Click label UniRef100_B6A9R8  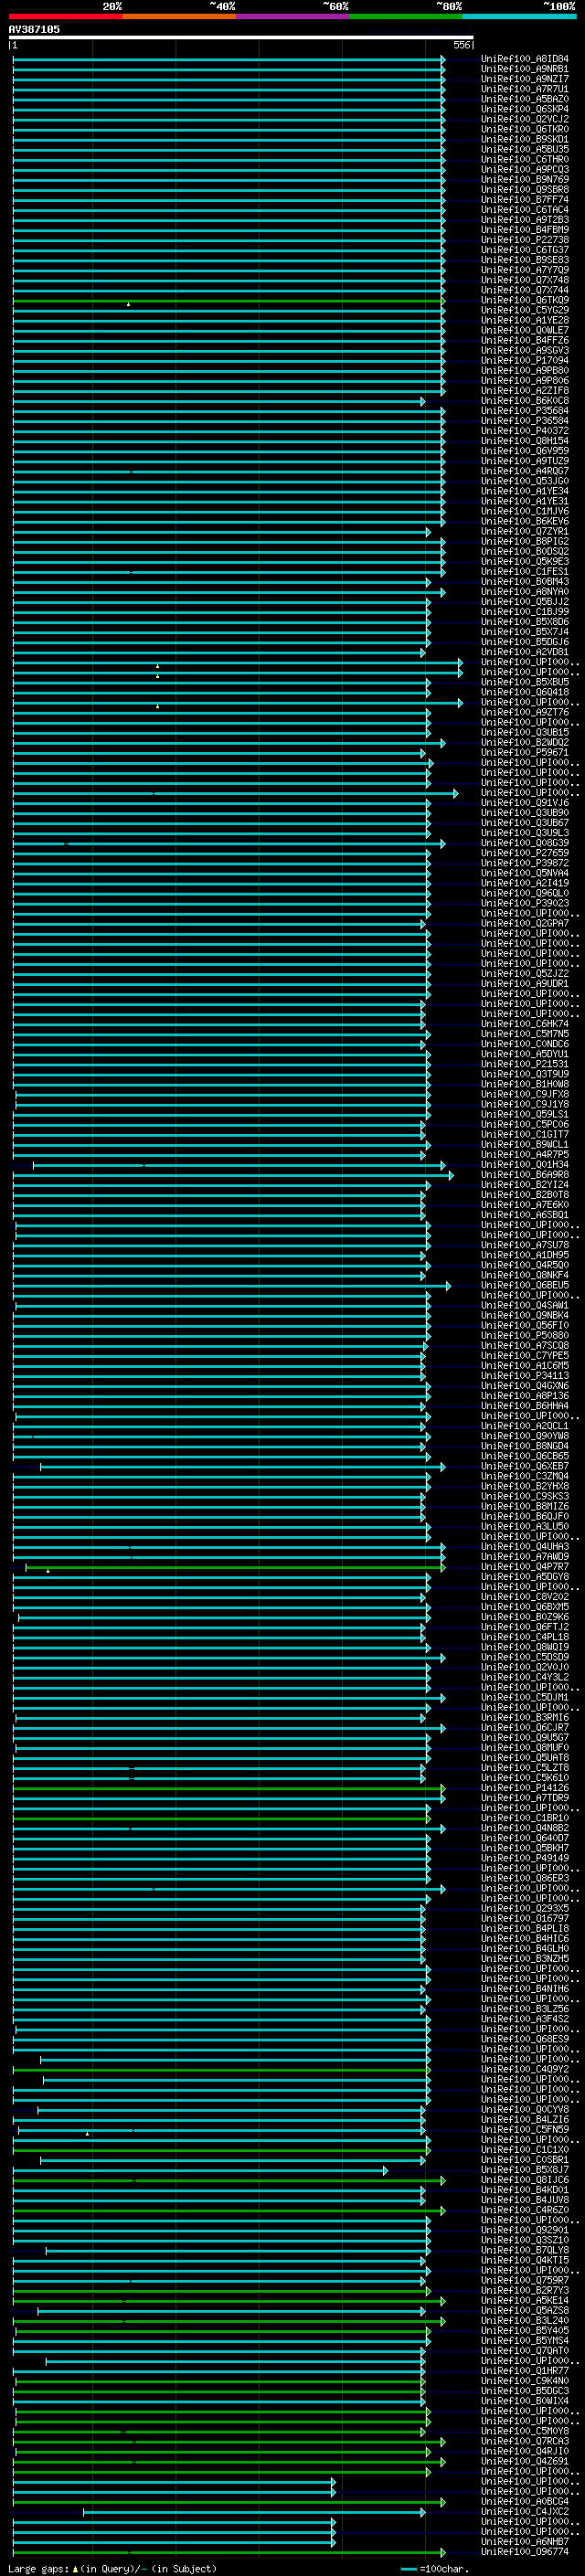[524, 1175]
